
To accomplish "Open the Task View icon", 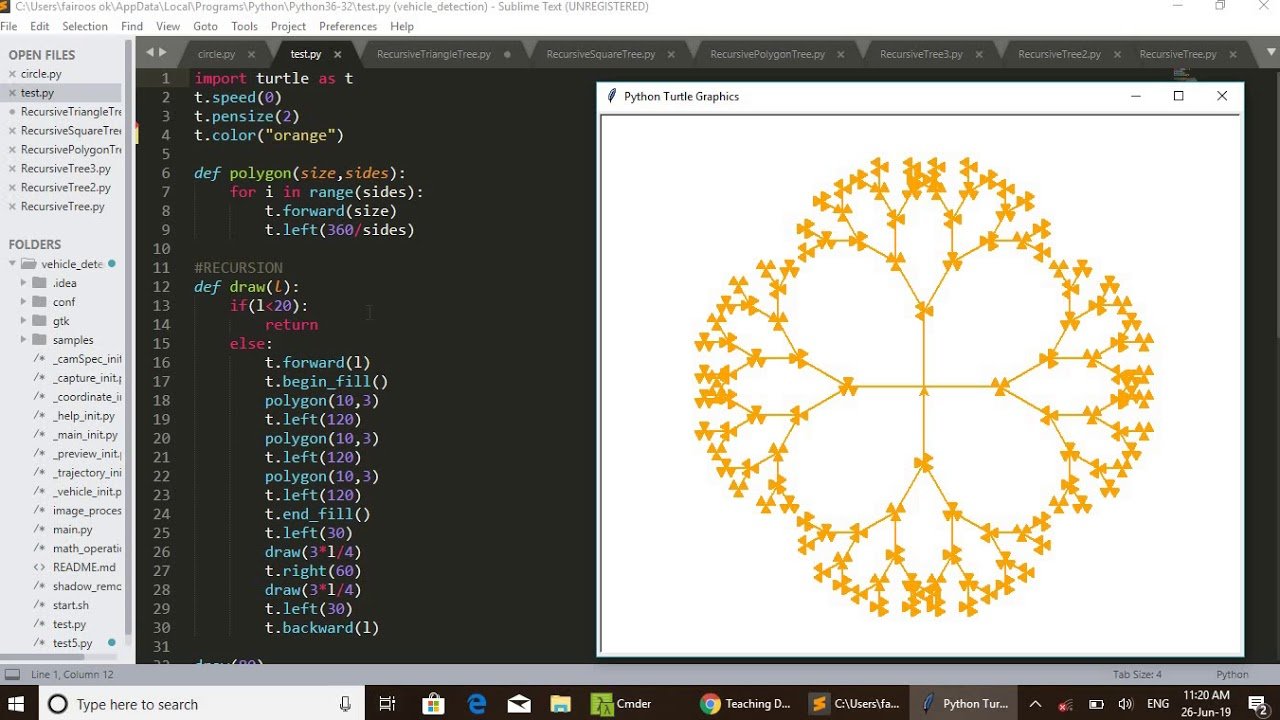I will [388, 704].
